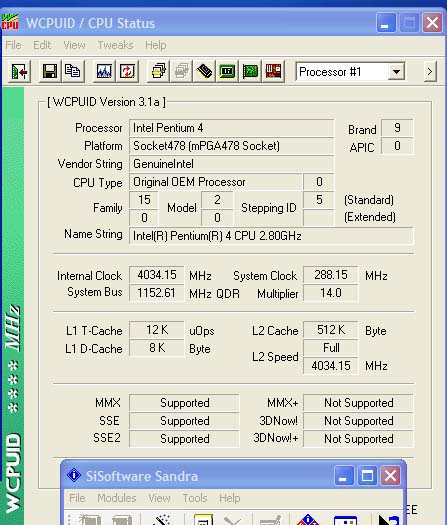Open the View menu in WCPUID
The width and height of the screenshot is (447, 525).
coord(74,45)
